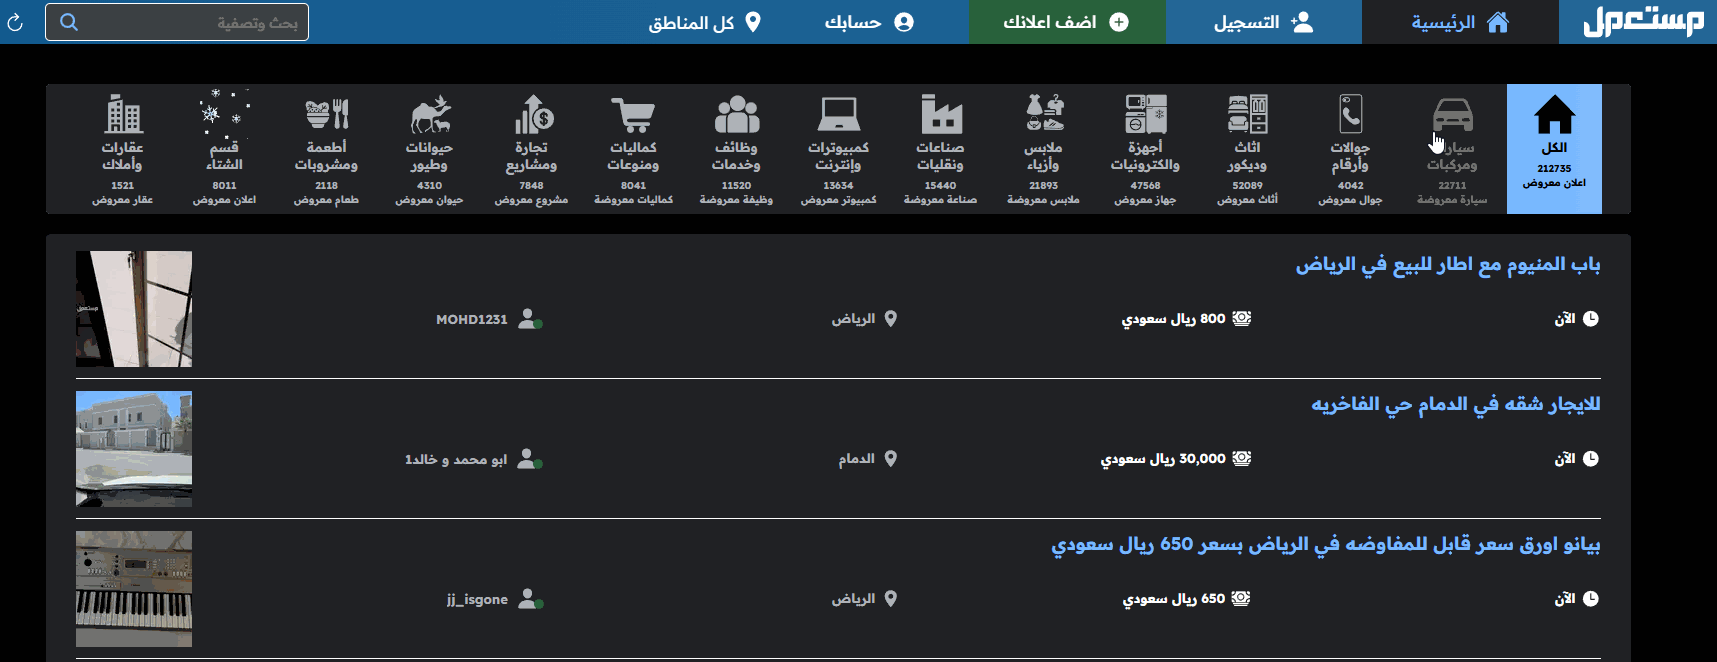
Task: Open the aluminum door listing title link
Action: pos(1447,265)
